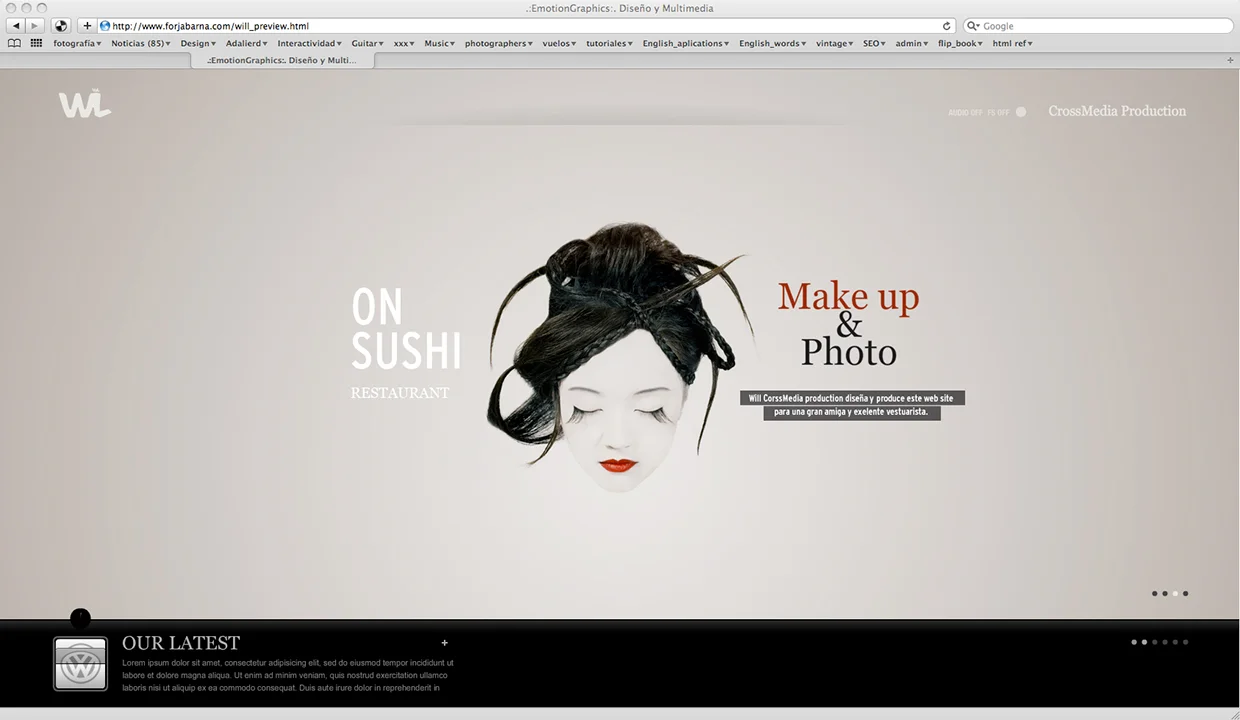Open the vuelos bookmarks folder
This screenshot has width=1240, height=720.
559,43
